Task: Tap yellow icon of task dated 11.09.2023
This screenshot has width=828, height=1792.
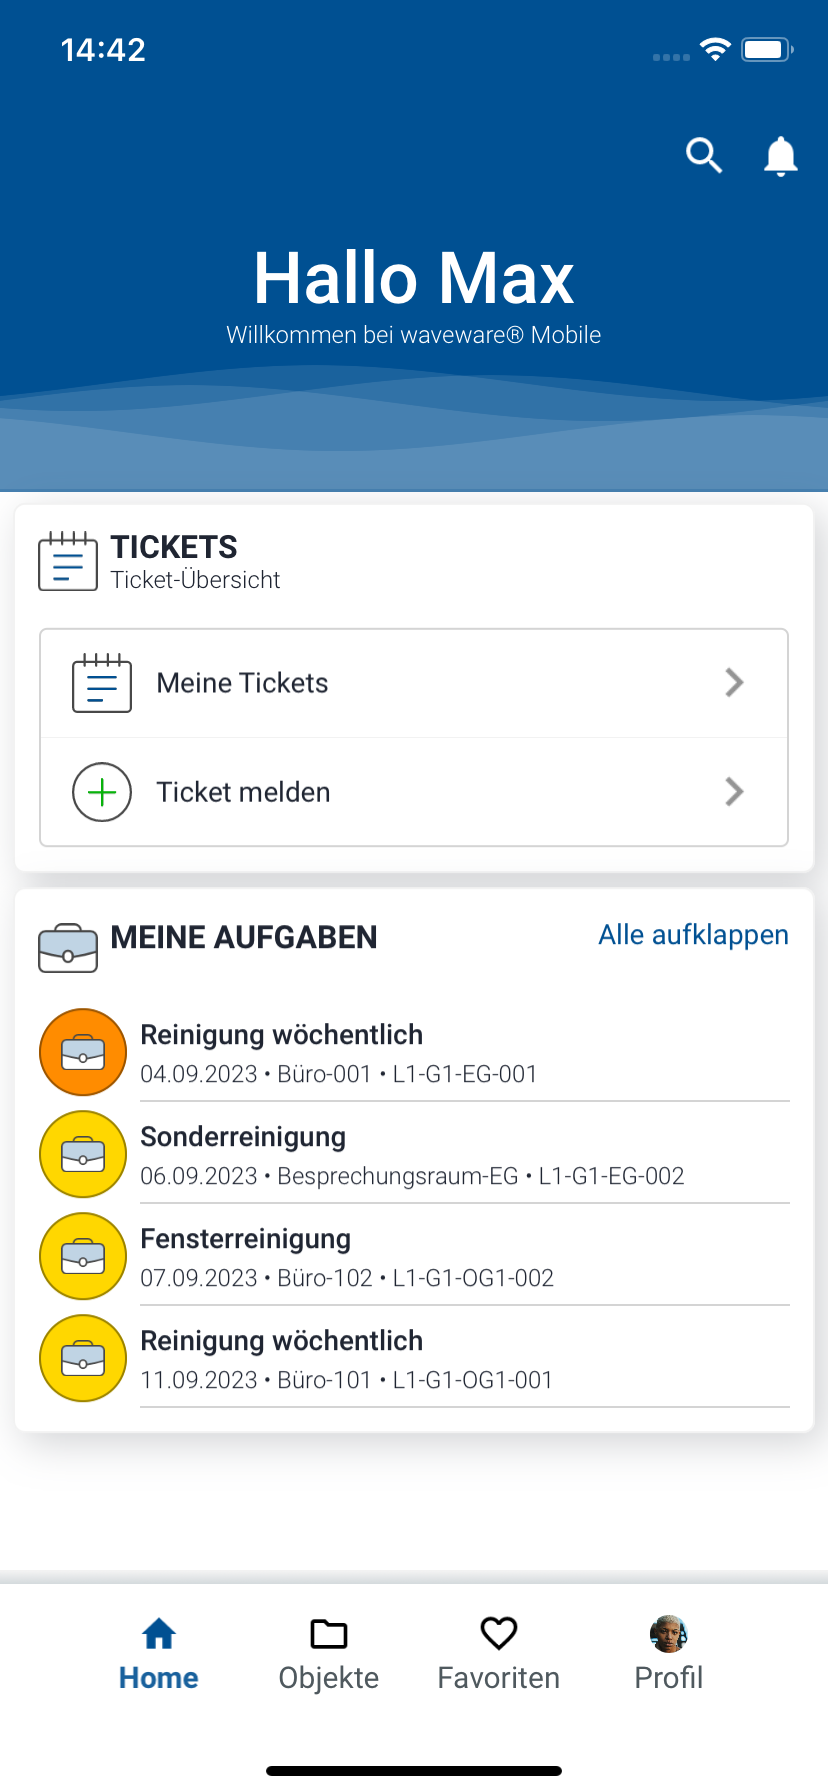Action: pos(83,1359)
